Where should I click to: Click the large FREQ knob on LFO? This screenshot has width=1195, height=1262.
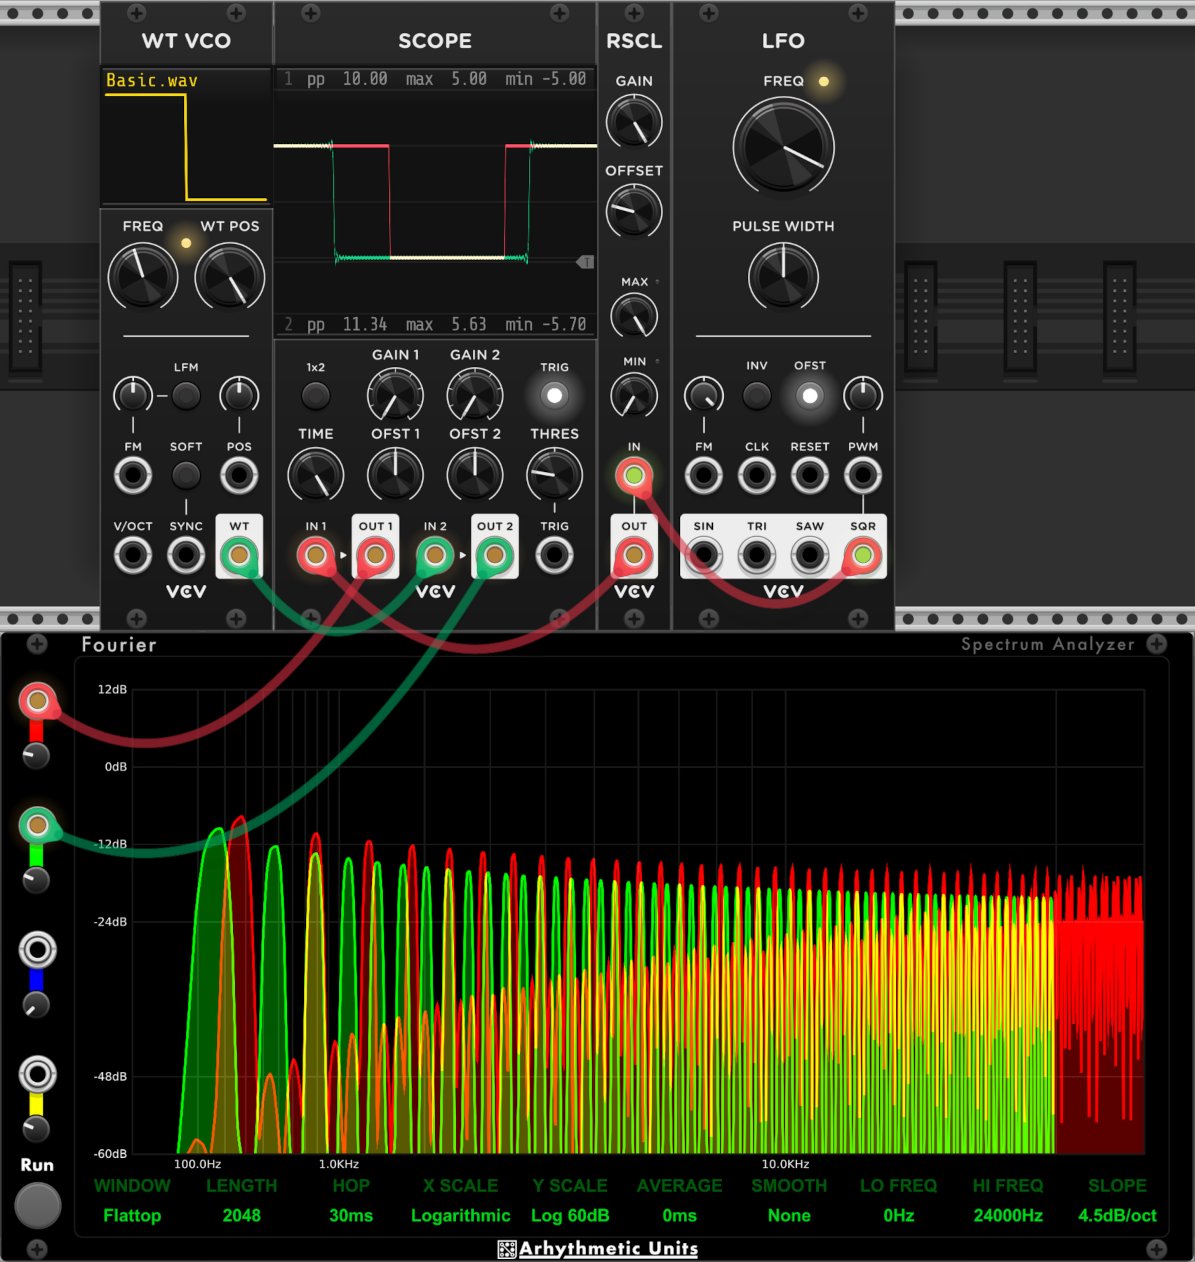[x=783, y=147]
